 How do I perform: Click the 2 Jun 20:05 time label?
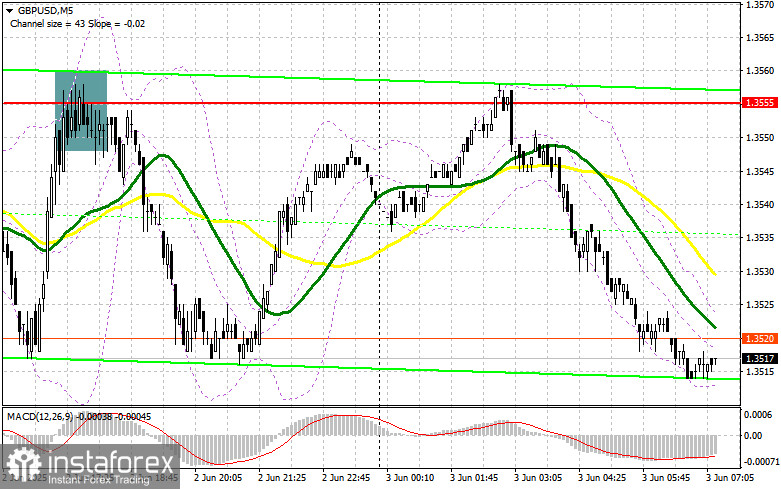(x=218, y=478)
